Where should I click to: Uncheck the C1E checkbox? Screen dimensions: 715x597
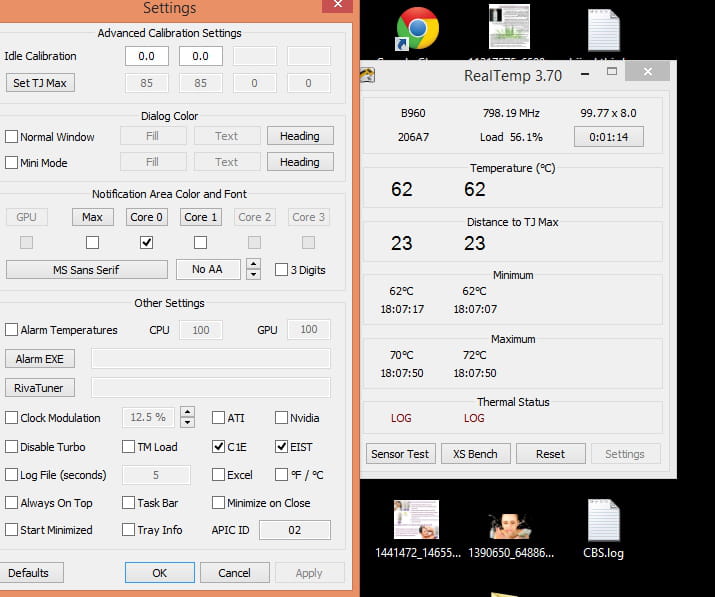(218, 446)
